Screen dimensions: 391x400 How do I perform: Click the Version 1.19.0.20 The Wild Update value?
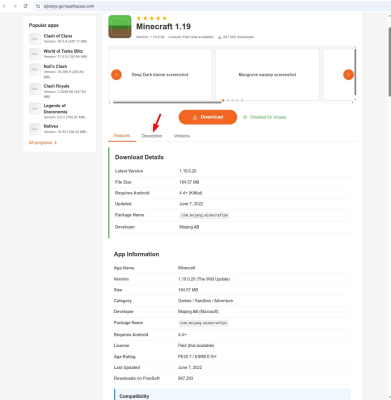[x=204, y=279]
